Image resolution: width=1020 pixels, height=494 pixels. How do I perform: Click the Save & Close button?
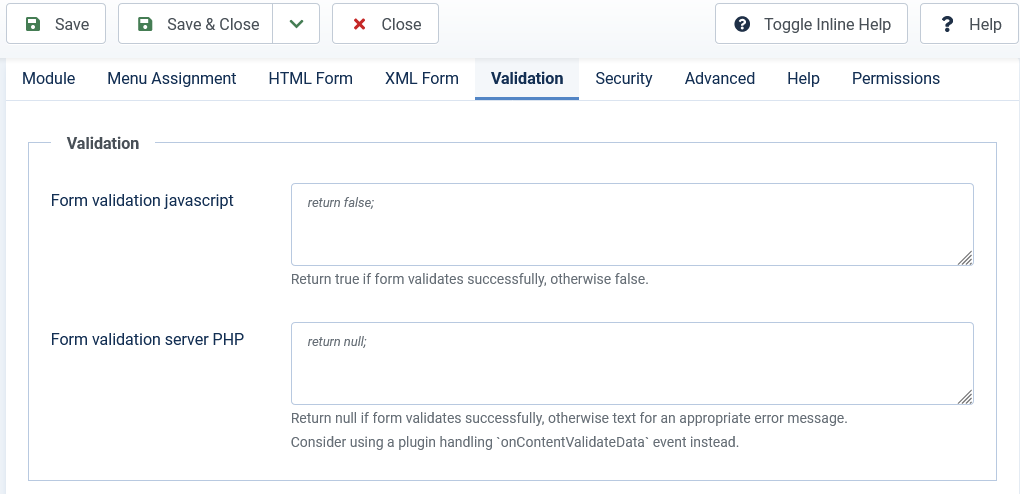coord(195,24)
